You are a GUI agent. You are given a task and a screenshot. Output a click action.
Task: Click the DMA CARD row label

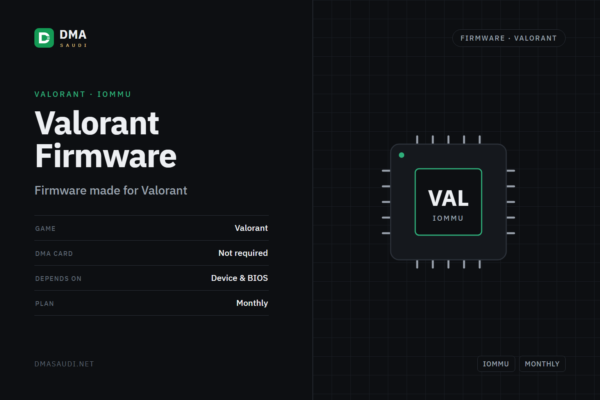54,253
